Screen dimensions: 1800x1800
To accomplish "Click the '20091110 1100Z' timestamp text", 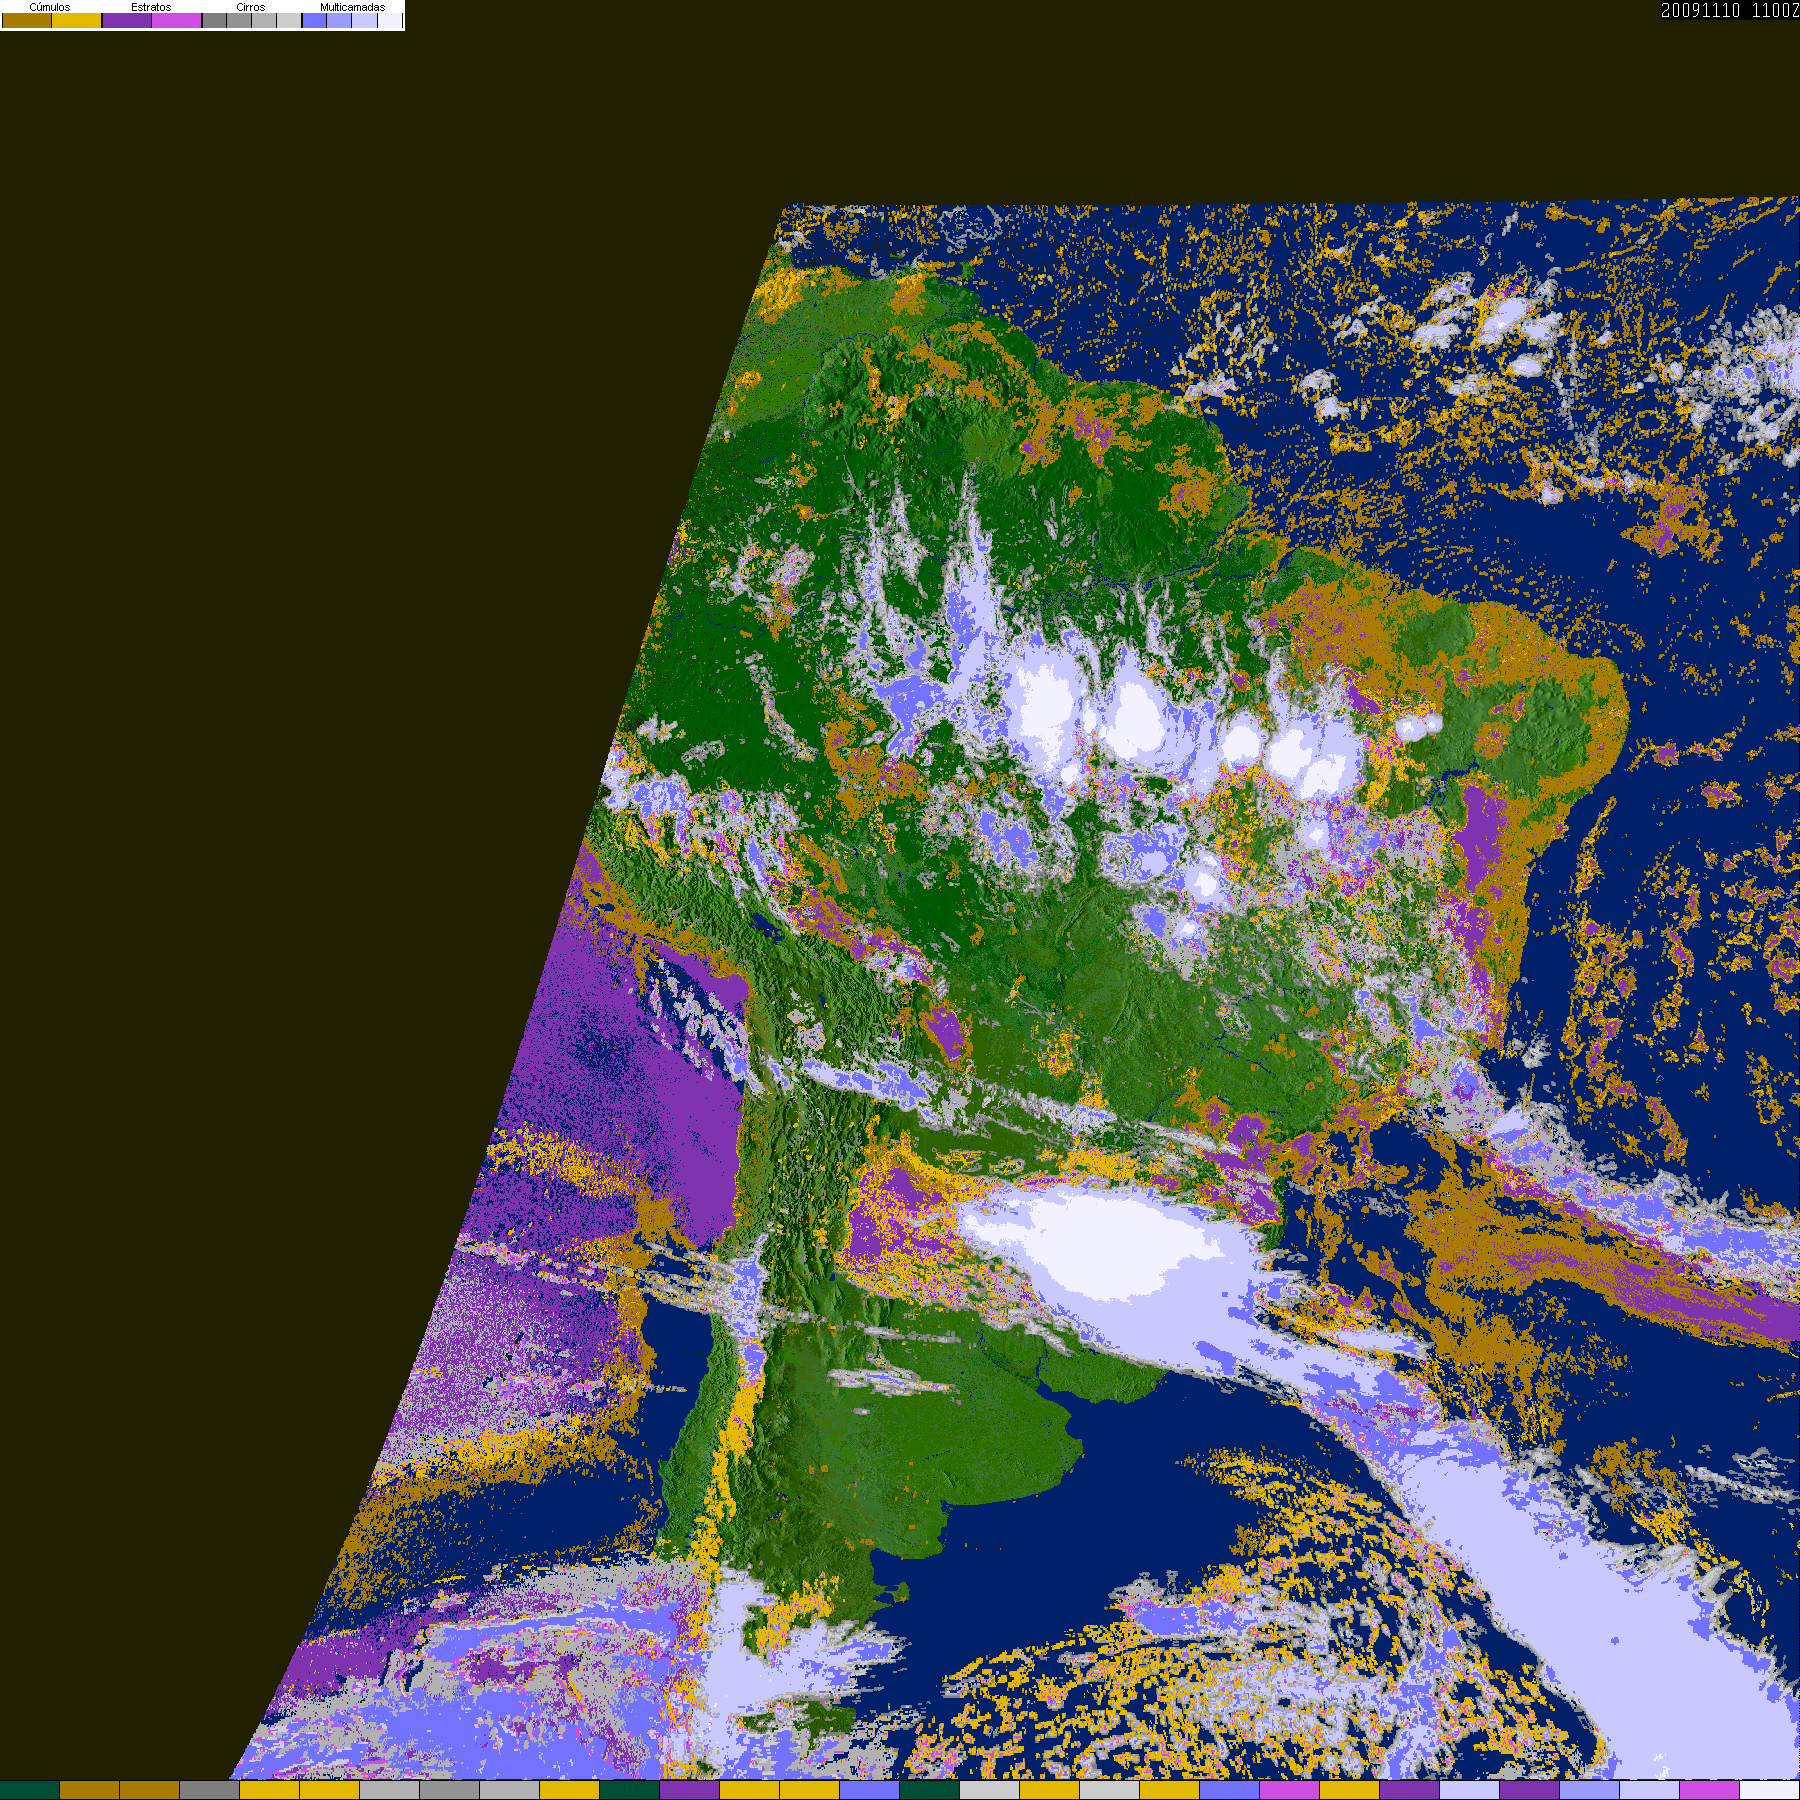I will tap(1730, 10).
